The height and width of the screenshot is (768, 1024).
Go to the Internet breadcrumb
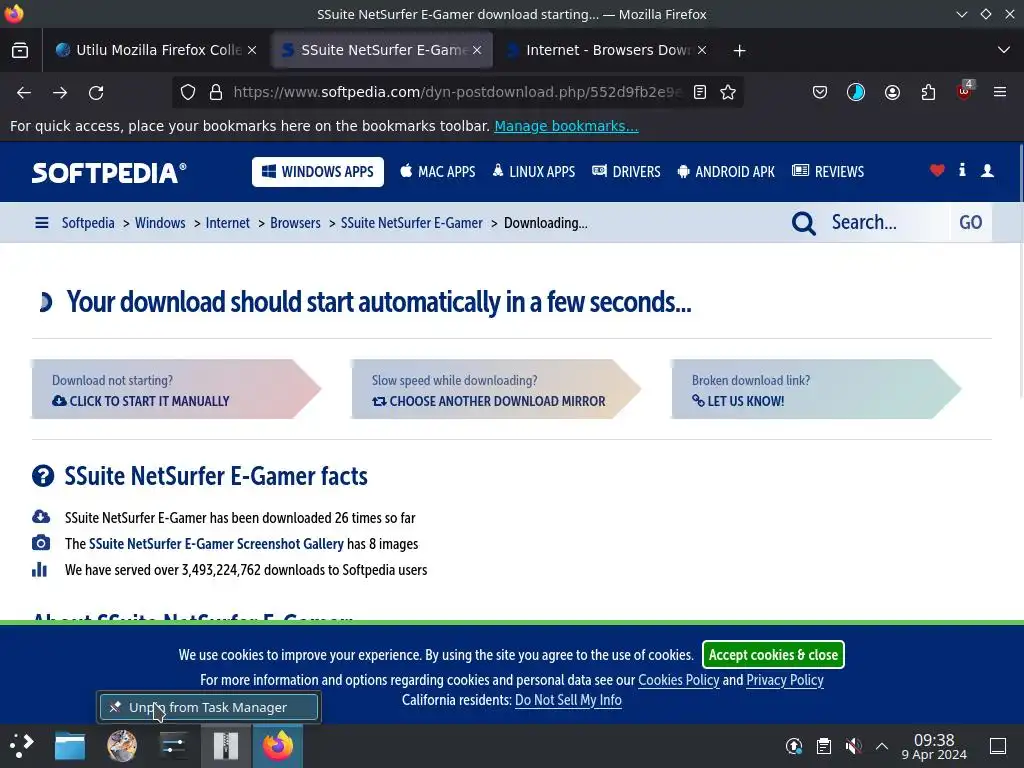[227, 223]
